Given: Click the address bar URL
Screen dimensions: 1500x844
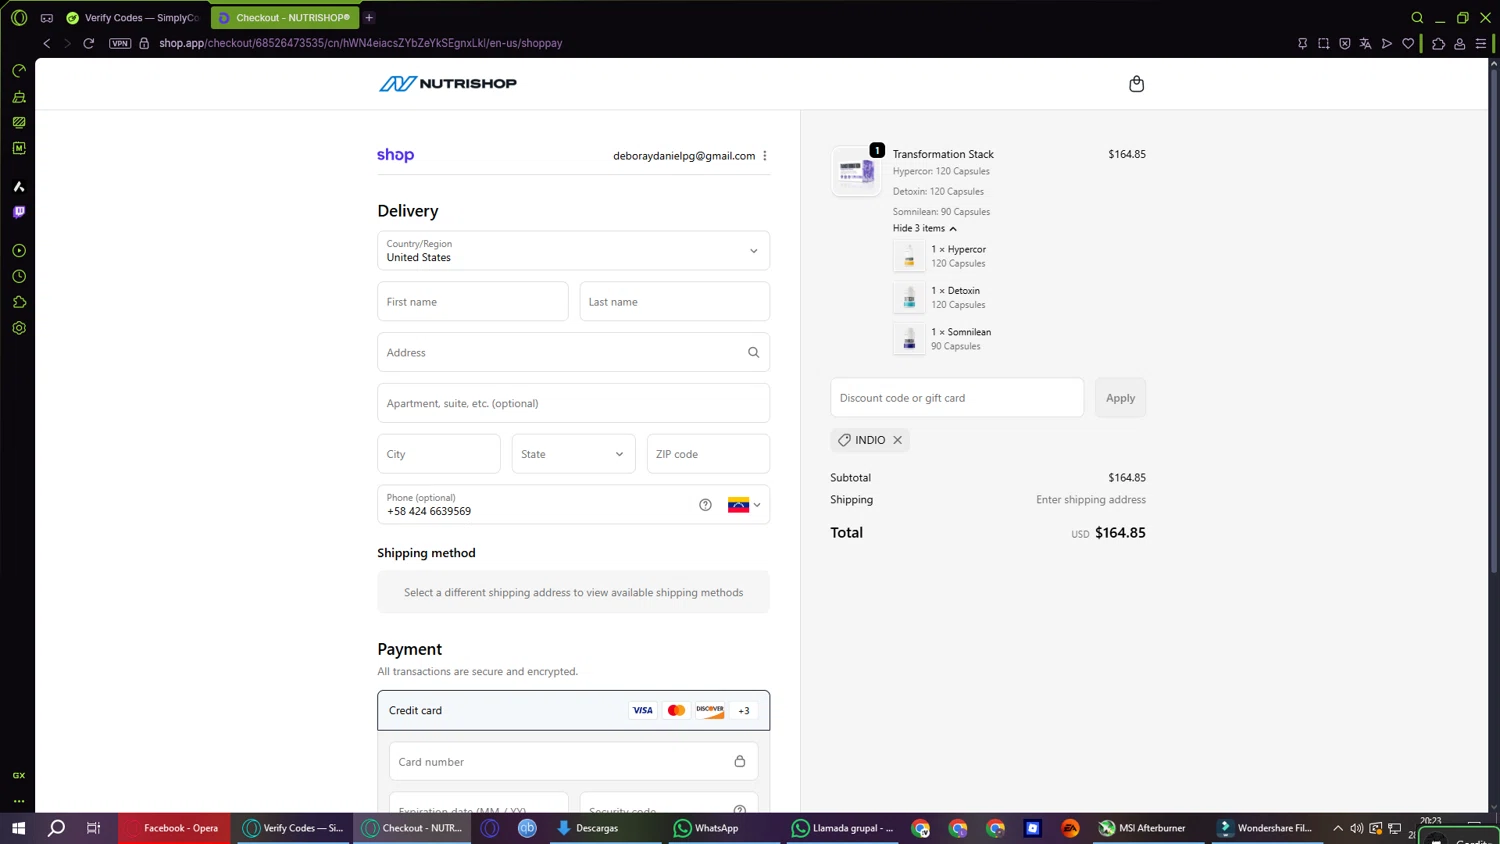Looking at the screenshot, I should (360, 43).
